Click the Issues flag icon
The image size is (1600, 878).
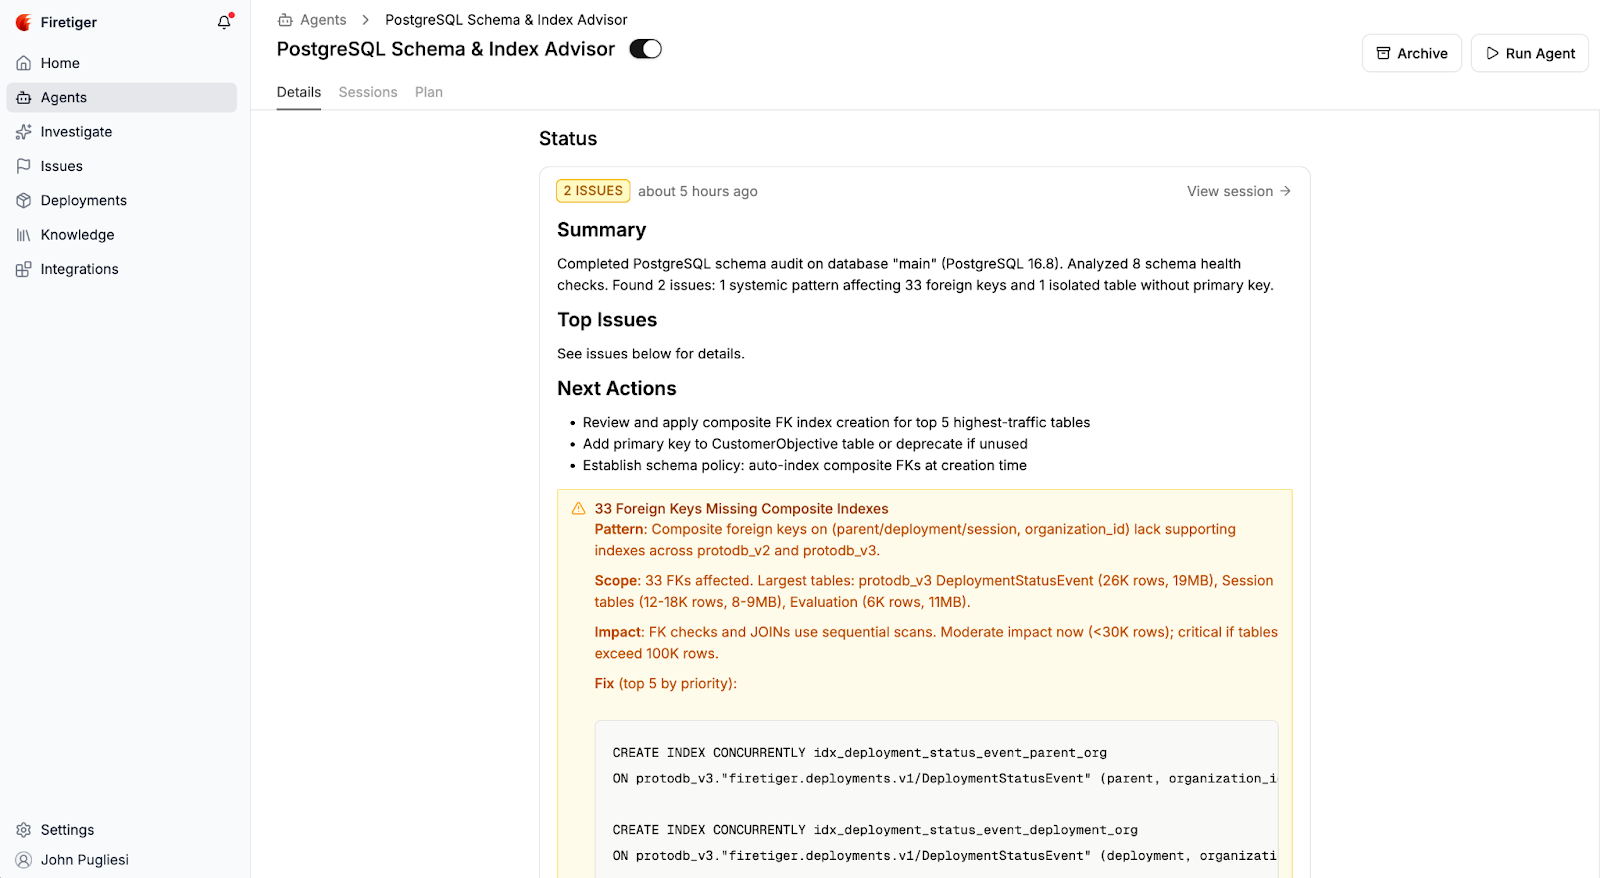pos(24,166)
